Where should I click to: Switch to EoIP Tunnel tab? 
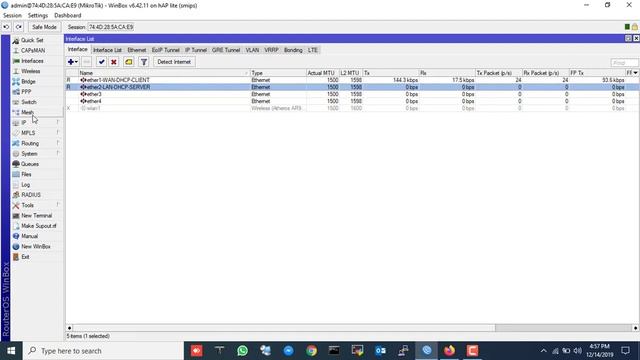(166, 50)
